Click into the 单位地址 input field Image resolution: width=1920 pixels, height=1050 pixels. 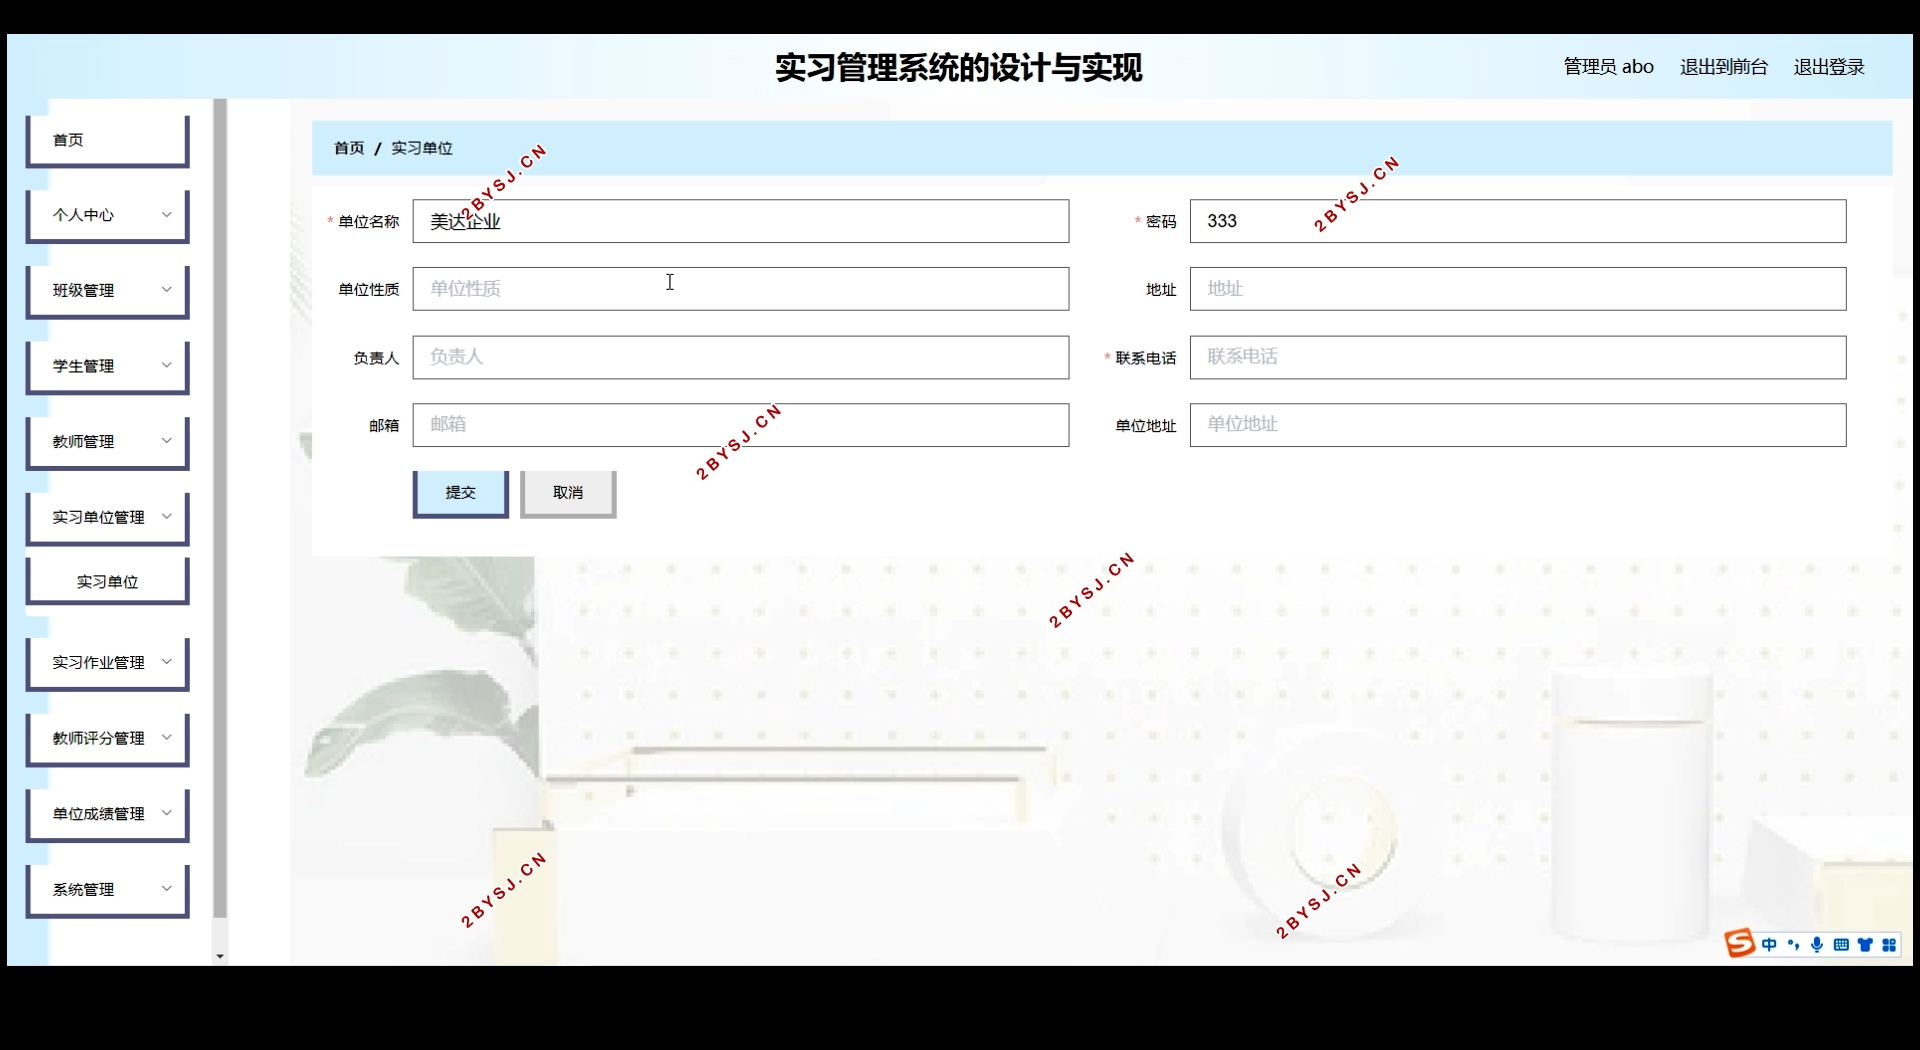pos(1518,425)
